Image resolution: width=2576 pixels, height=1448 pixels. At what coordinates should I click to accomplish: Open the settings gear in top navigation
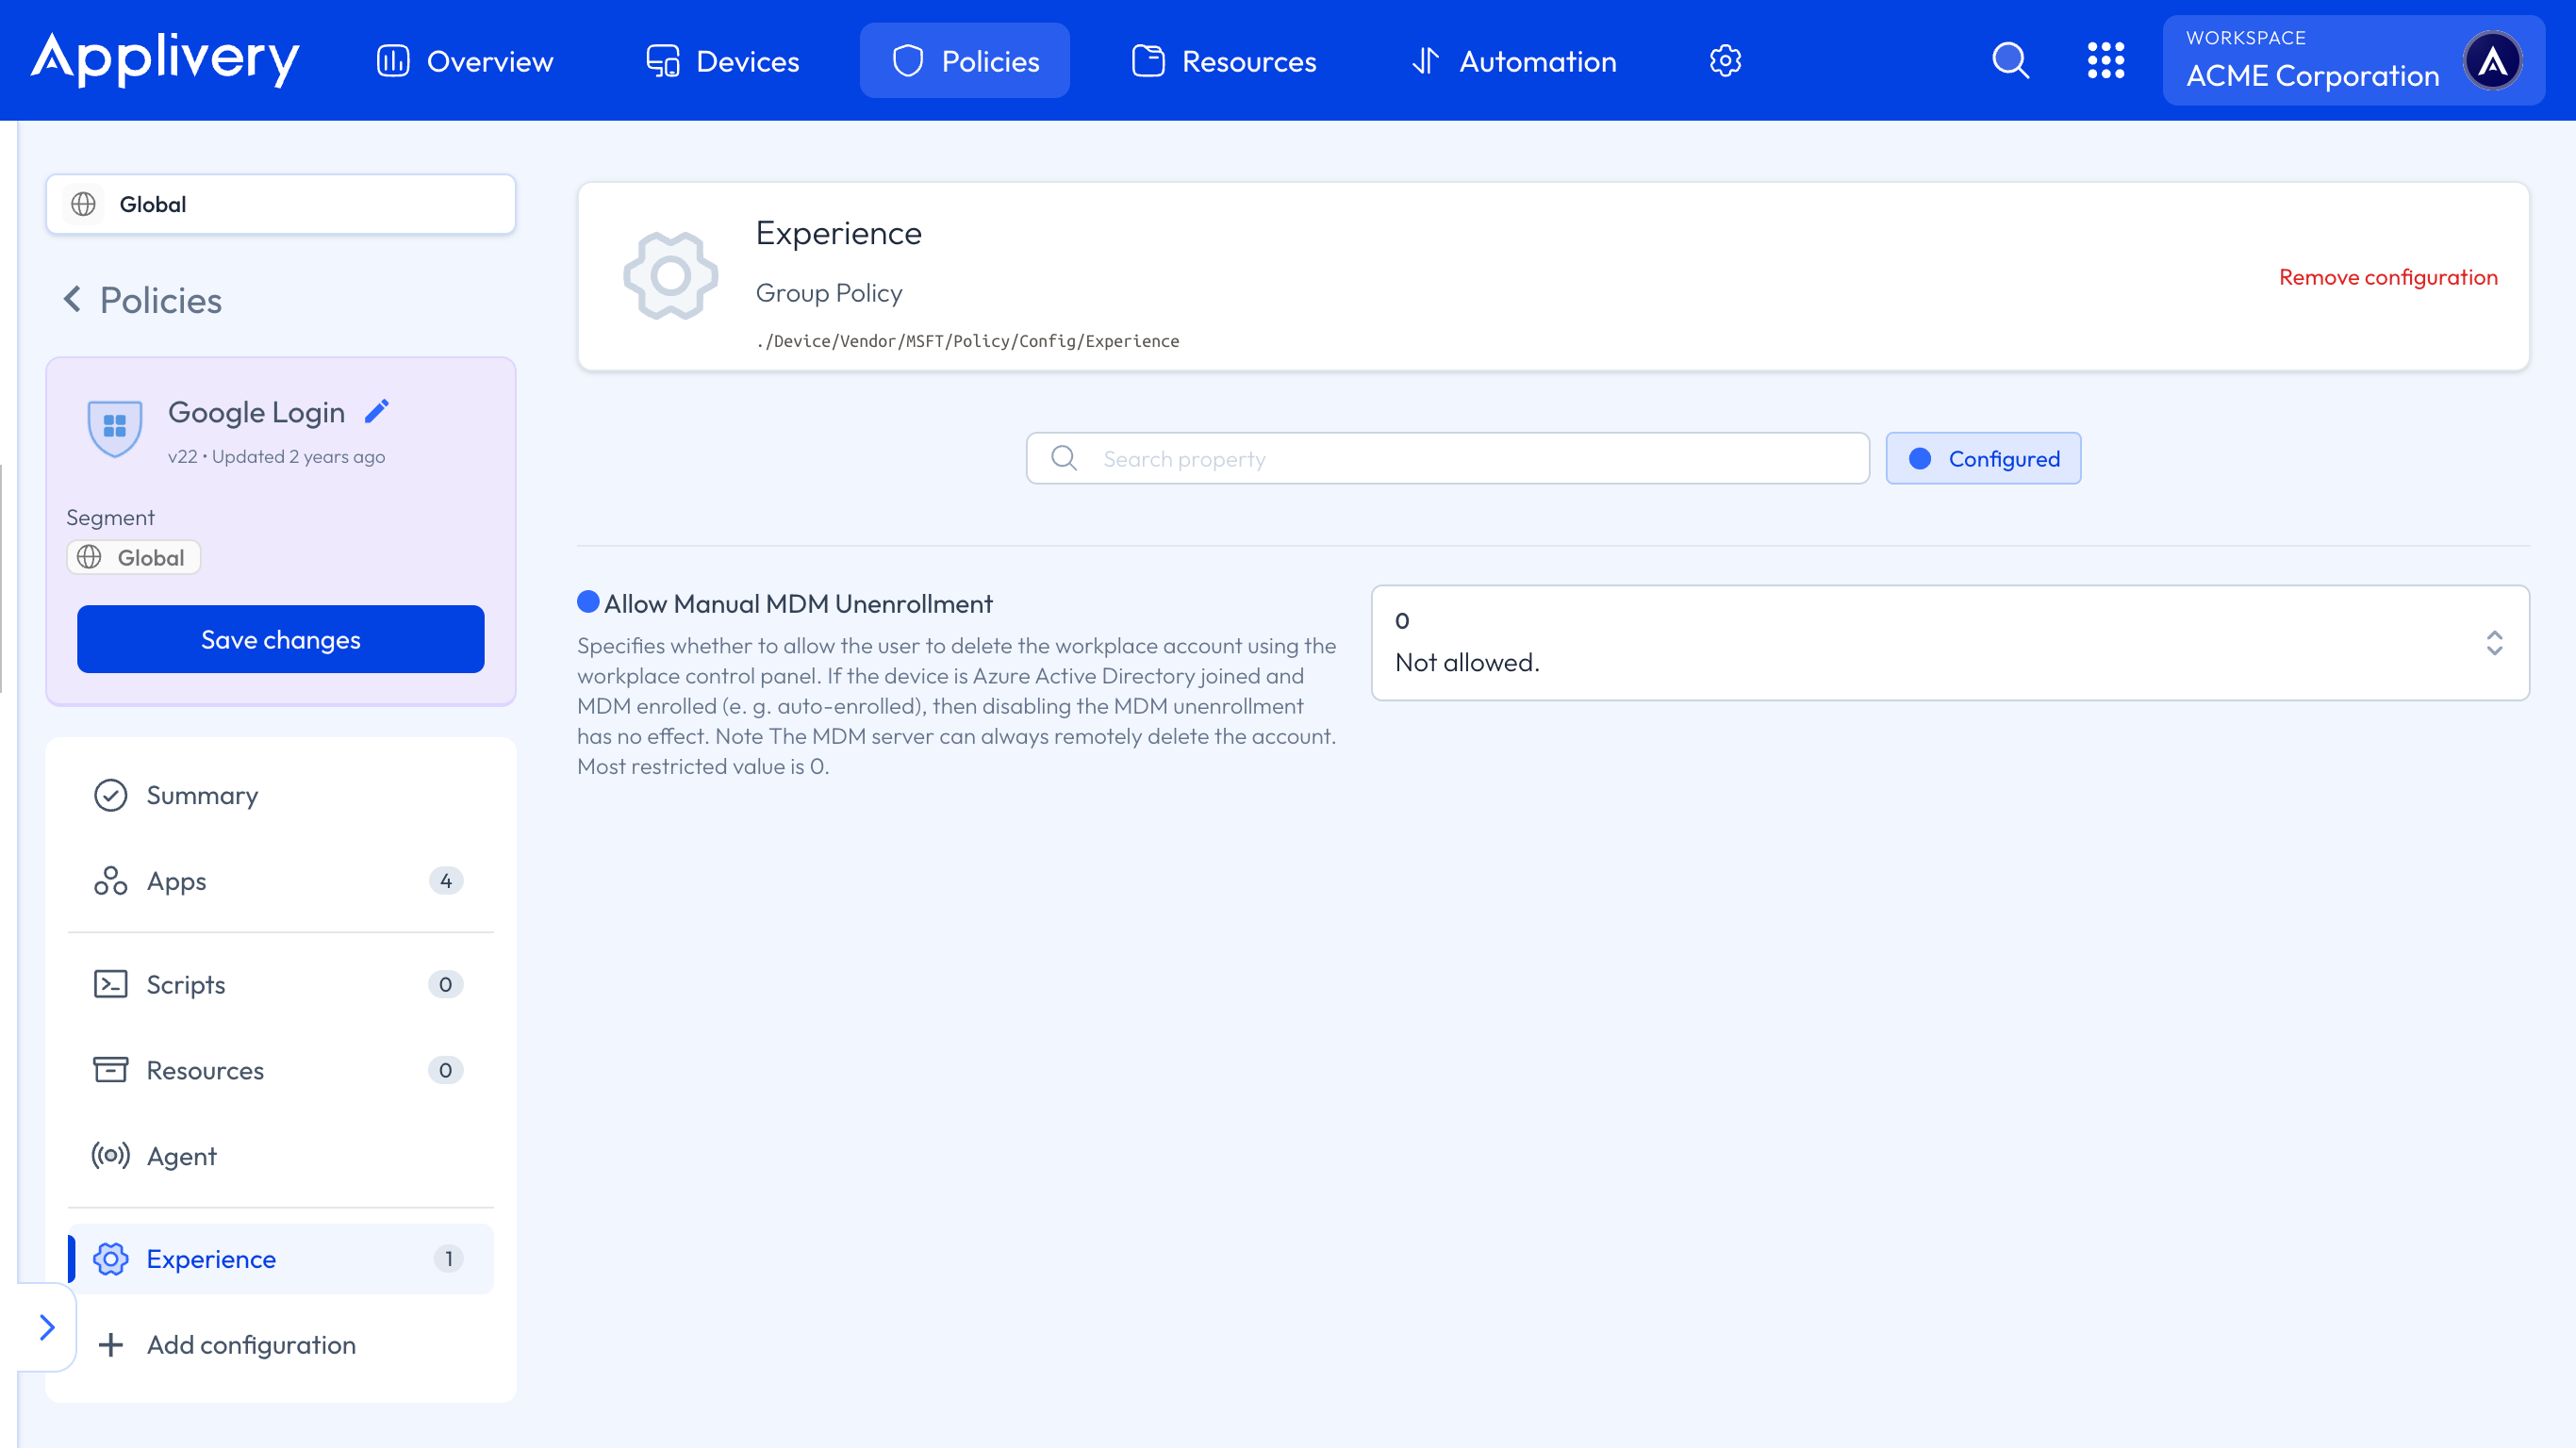point(1725,61)
